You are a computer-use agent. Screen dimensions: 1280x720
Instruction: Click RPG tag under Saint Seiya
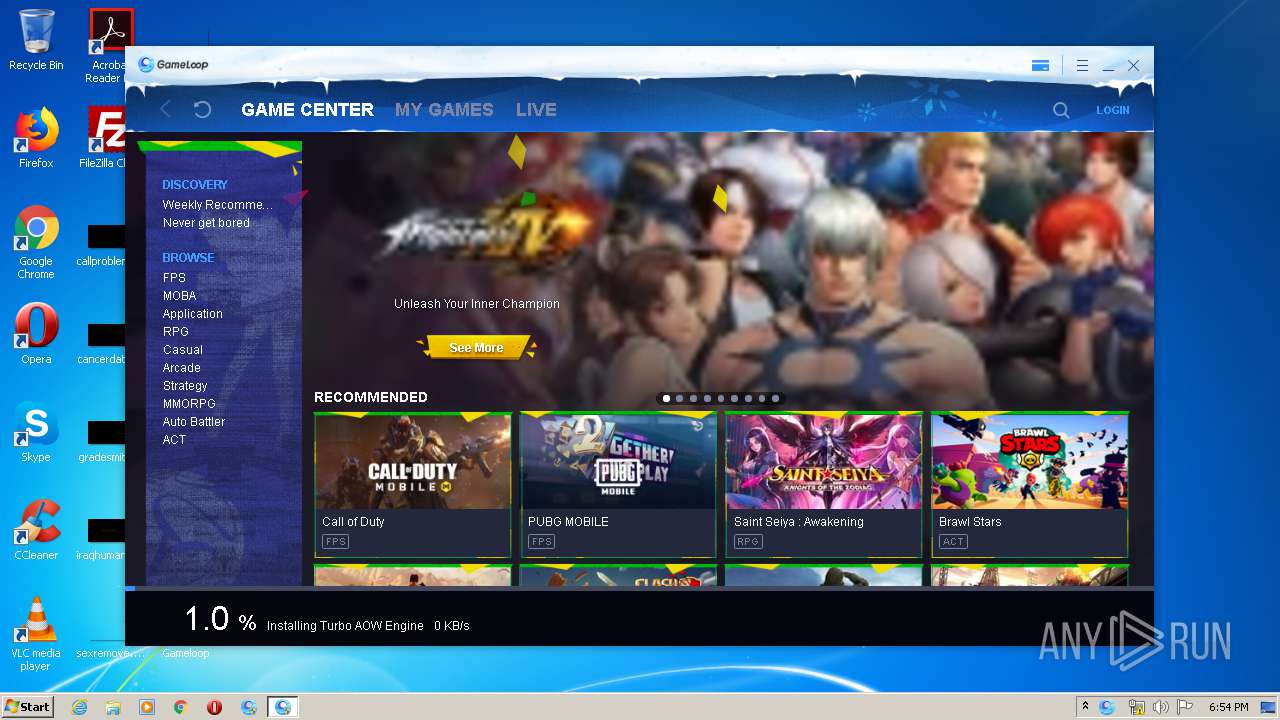(x=747, y=542)
